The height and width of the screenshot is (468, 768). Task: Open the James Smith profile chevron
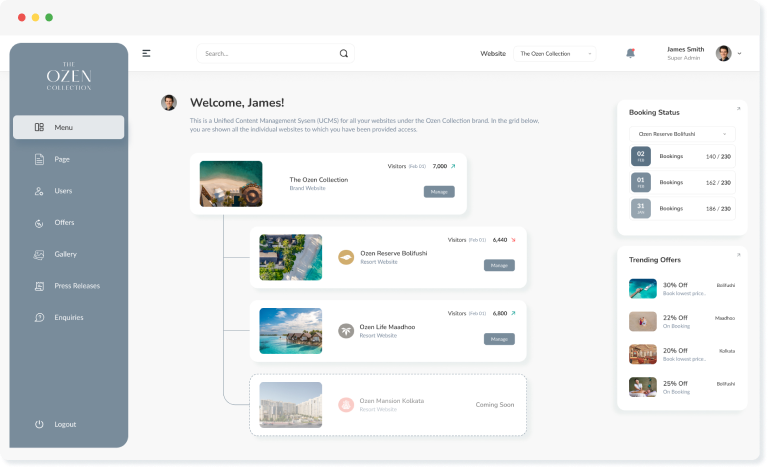pyautogui.click(x=740, y=54)
